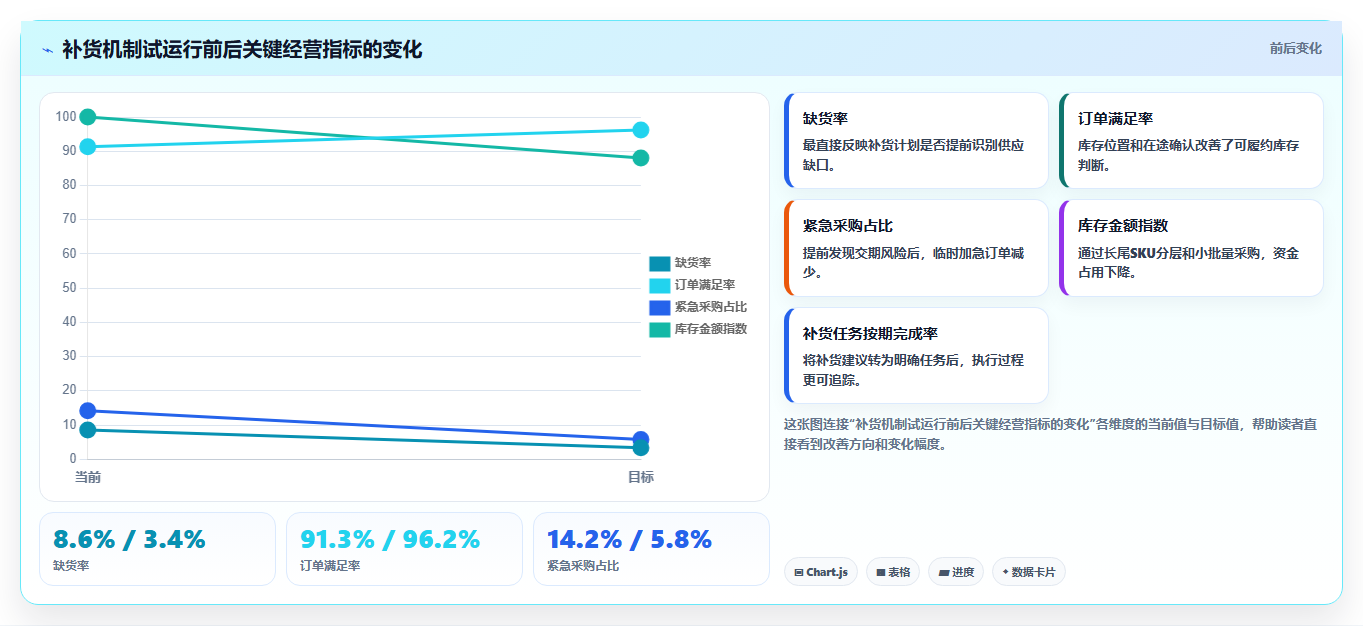Click the 当前 x-axis label
This screenshot has height=626, width=1363.
point(88,477)
